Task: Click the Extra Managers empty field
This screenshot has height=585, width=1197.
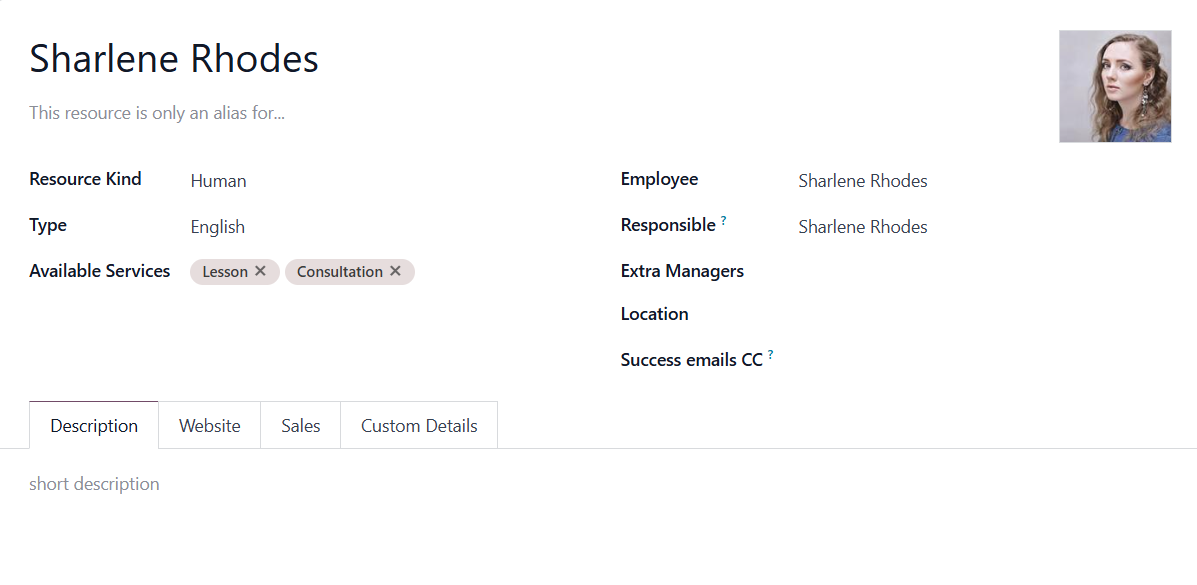Action: (985, 271)
